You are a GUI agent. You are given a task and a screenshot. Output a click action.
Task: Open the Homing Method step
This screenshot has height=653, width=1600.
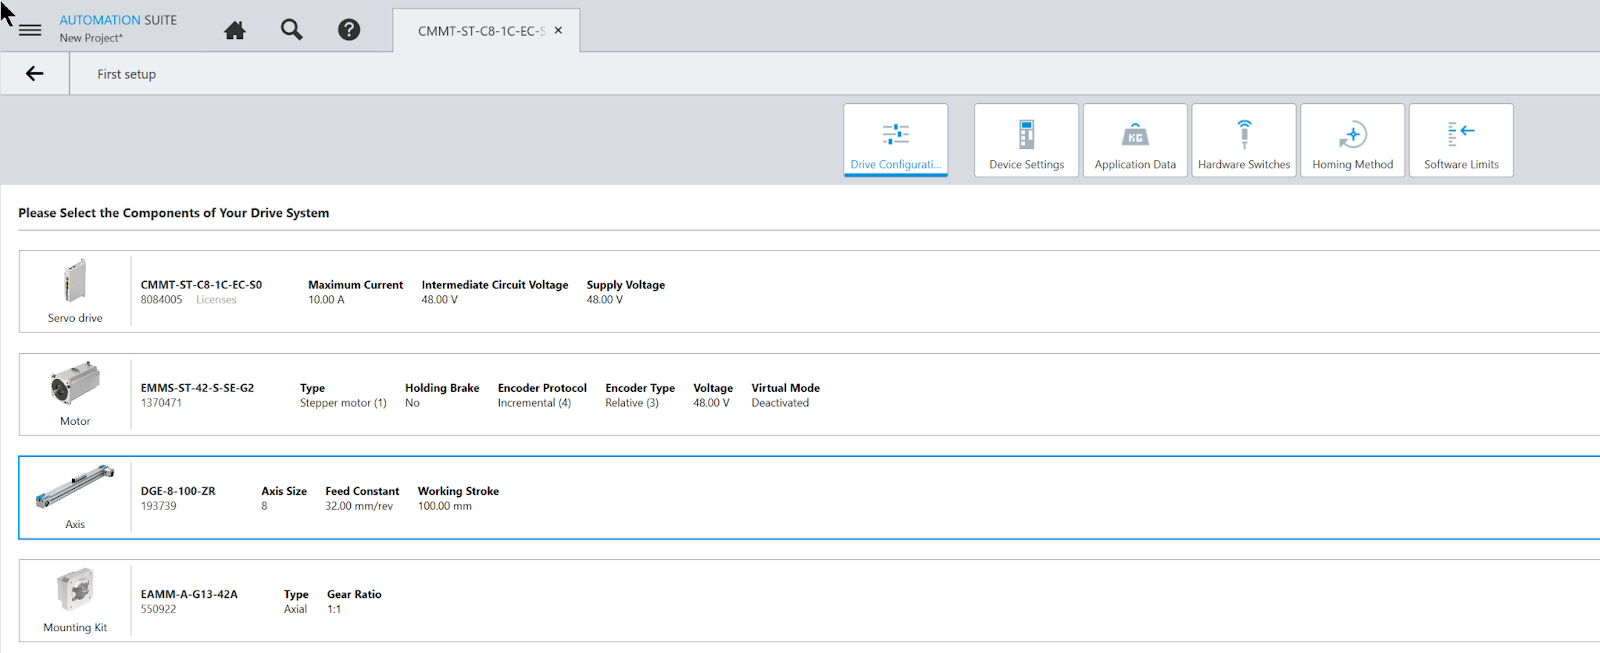pyautogui.click(x=1352, y=140)
